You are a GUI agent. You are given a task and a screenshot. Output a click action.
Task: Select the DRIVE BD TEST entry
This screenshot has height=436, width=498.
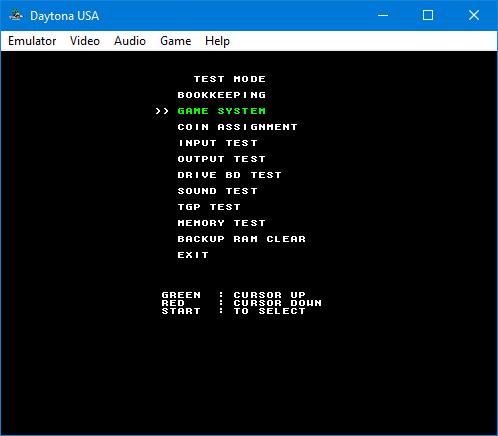tap(230, 175)
